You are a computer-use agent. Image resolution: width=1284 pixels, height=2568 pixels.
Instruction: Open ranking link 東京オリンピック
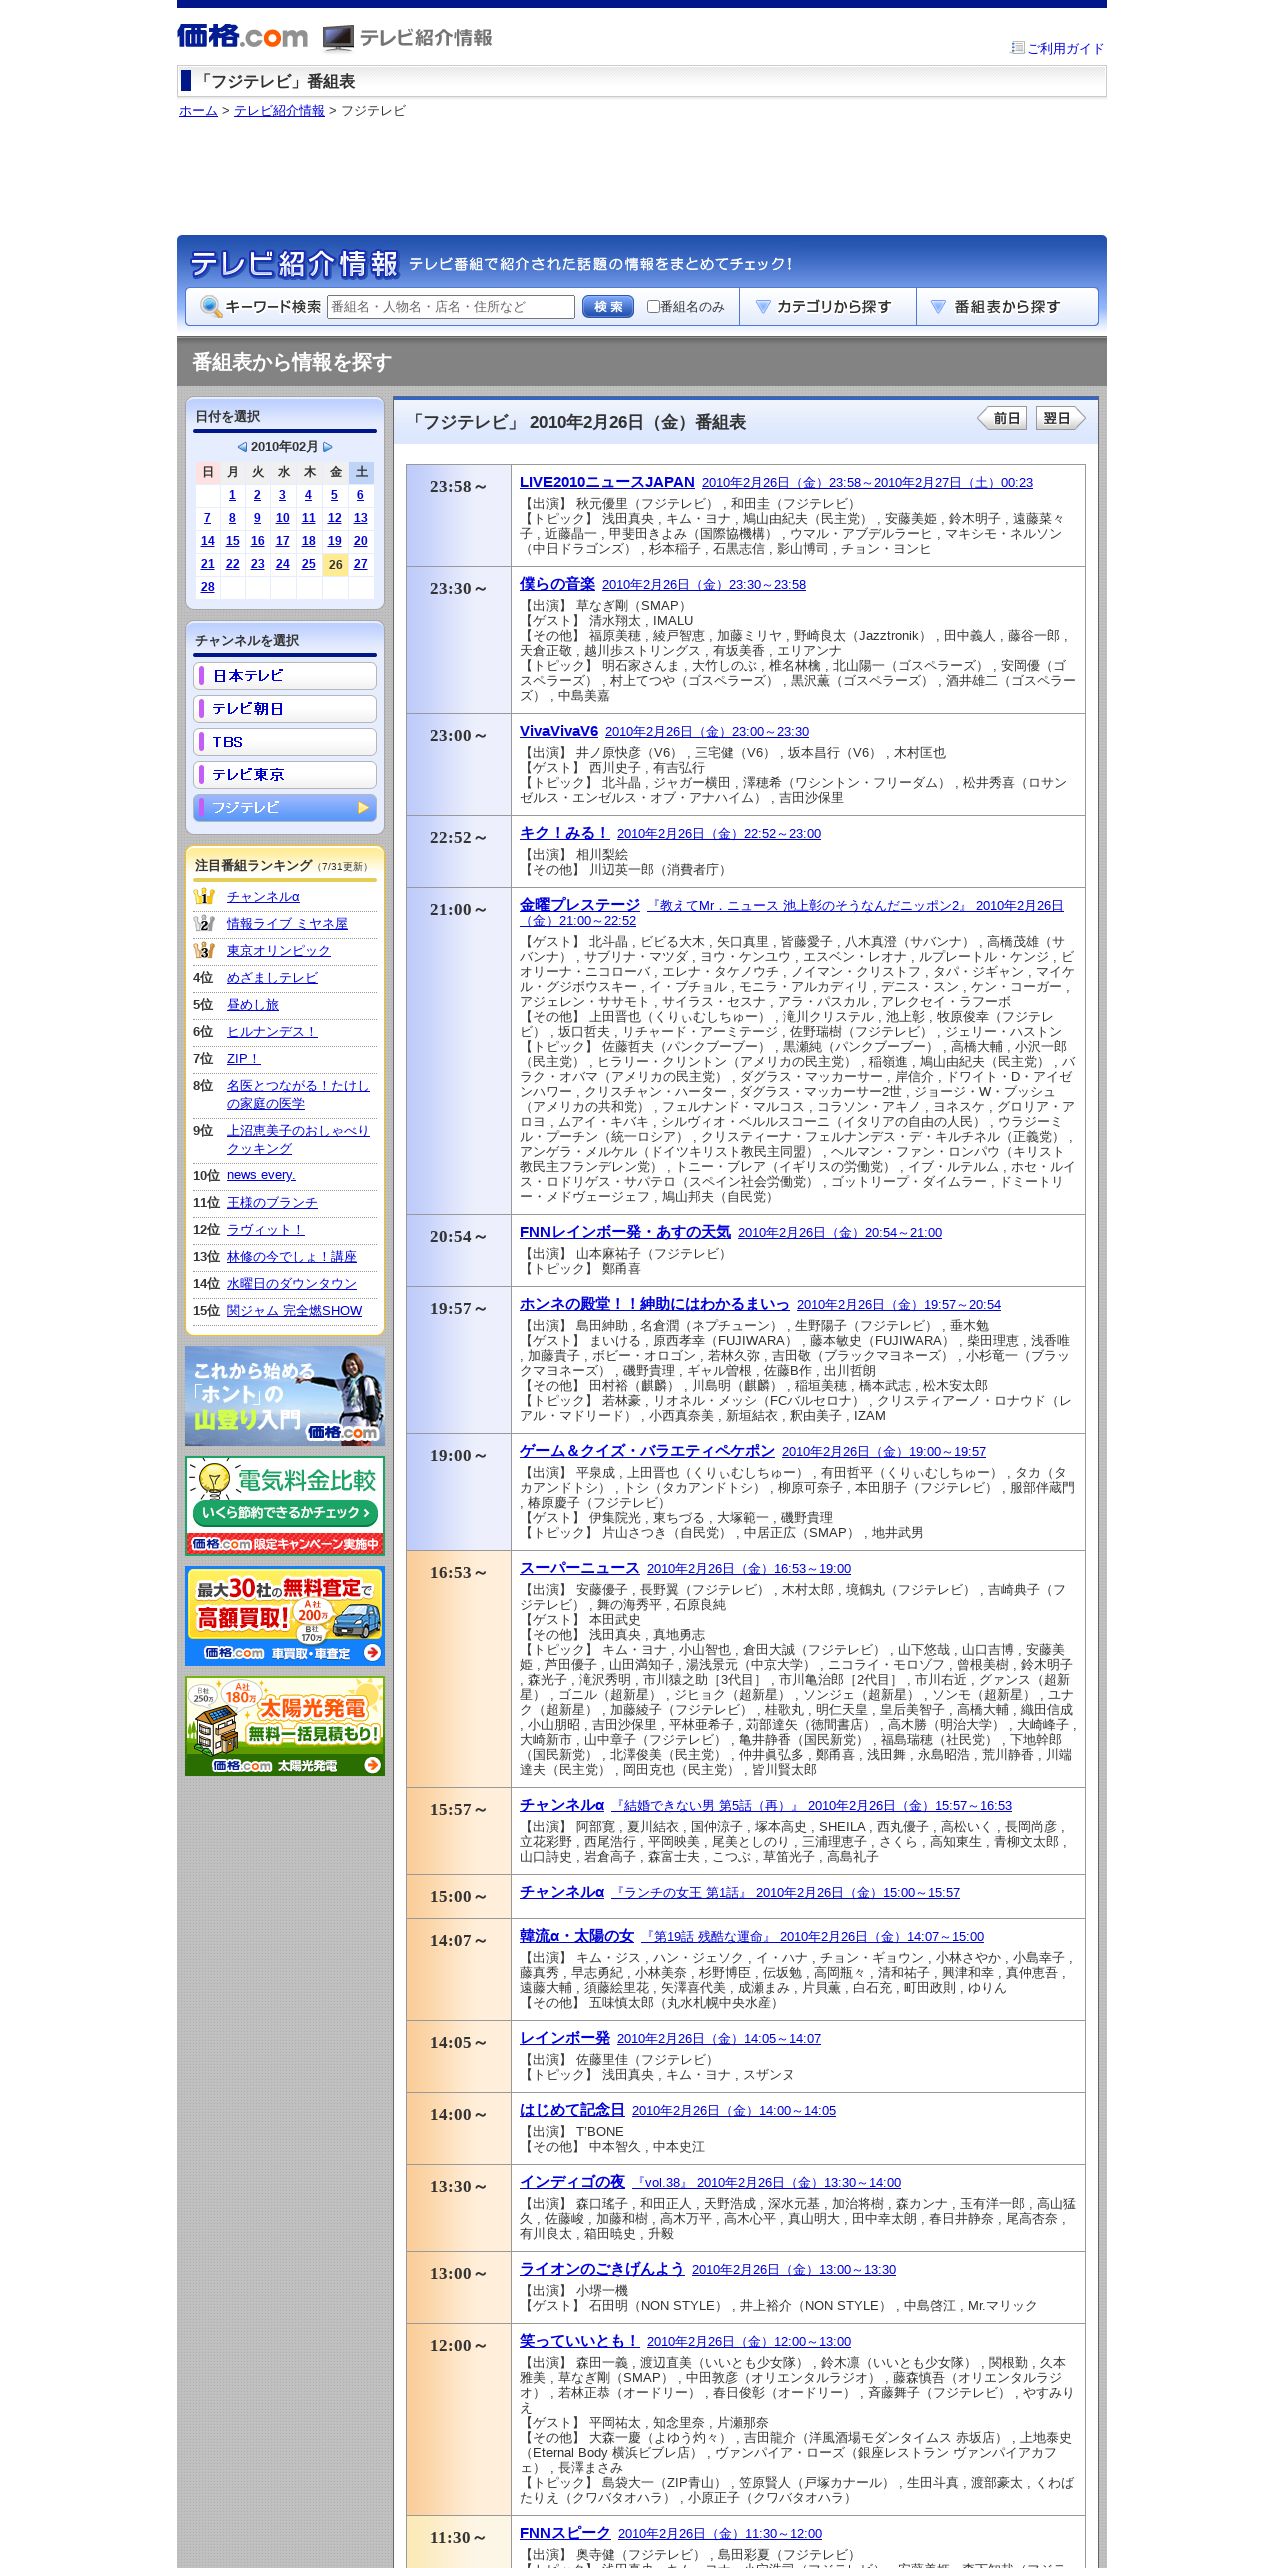[278, 951]
